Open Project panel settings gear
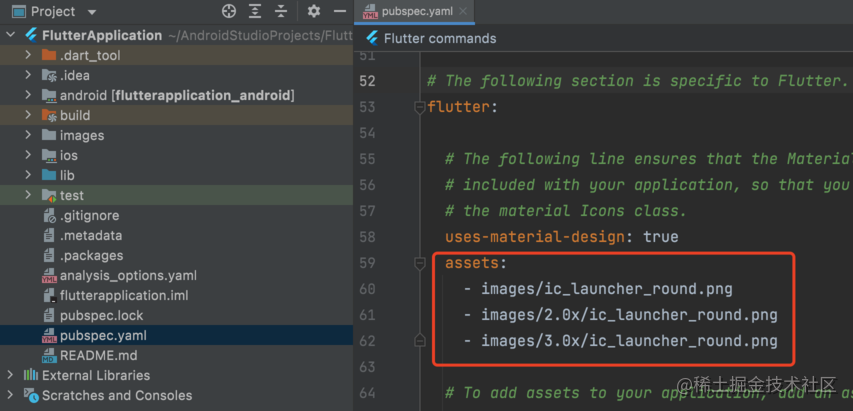 point(314,11)
